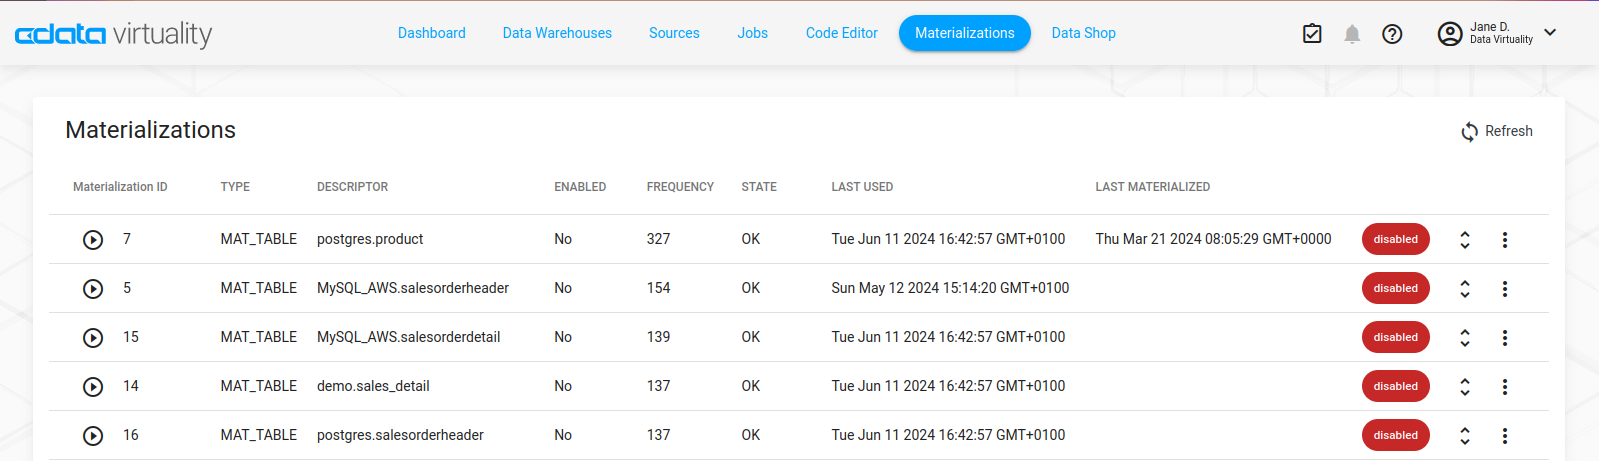Open the task checklist icon in header

(1312, 34)
